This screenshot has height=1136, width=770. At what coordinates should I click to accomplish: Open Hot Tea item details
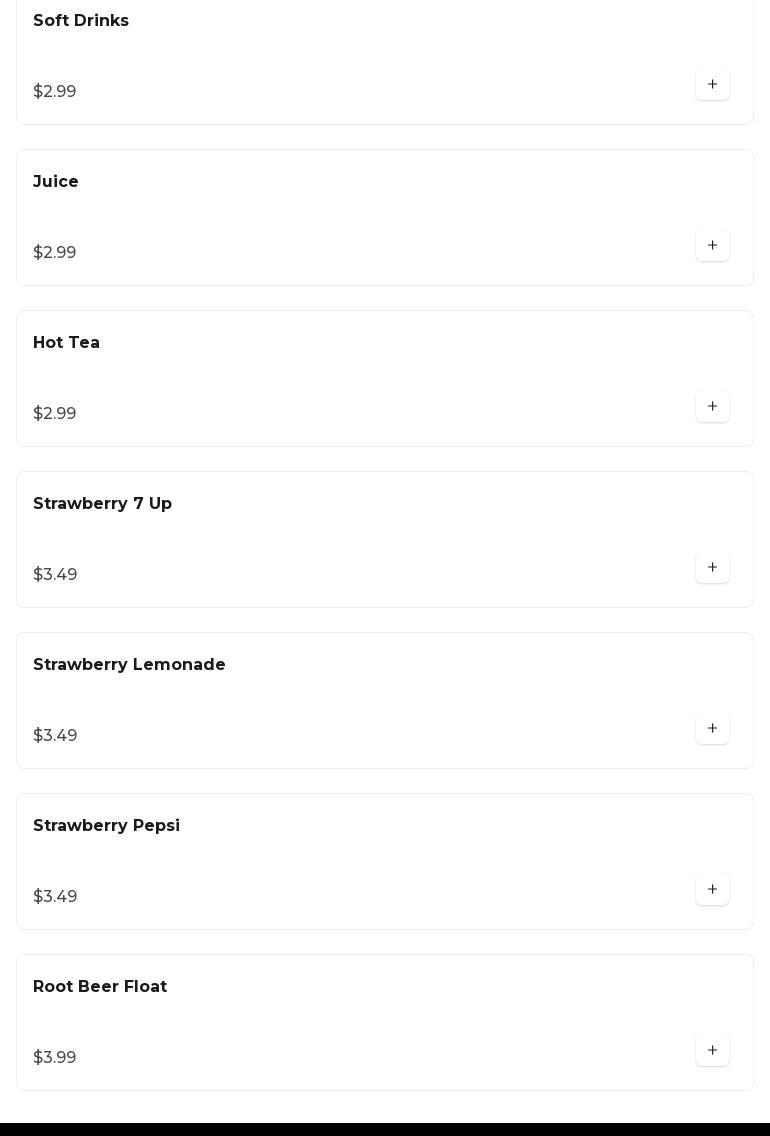click(x=66, y=343)
